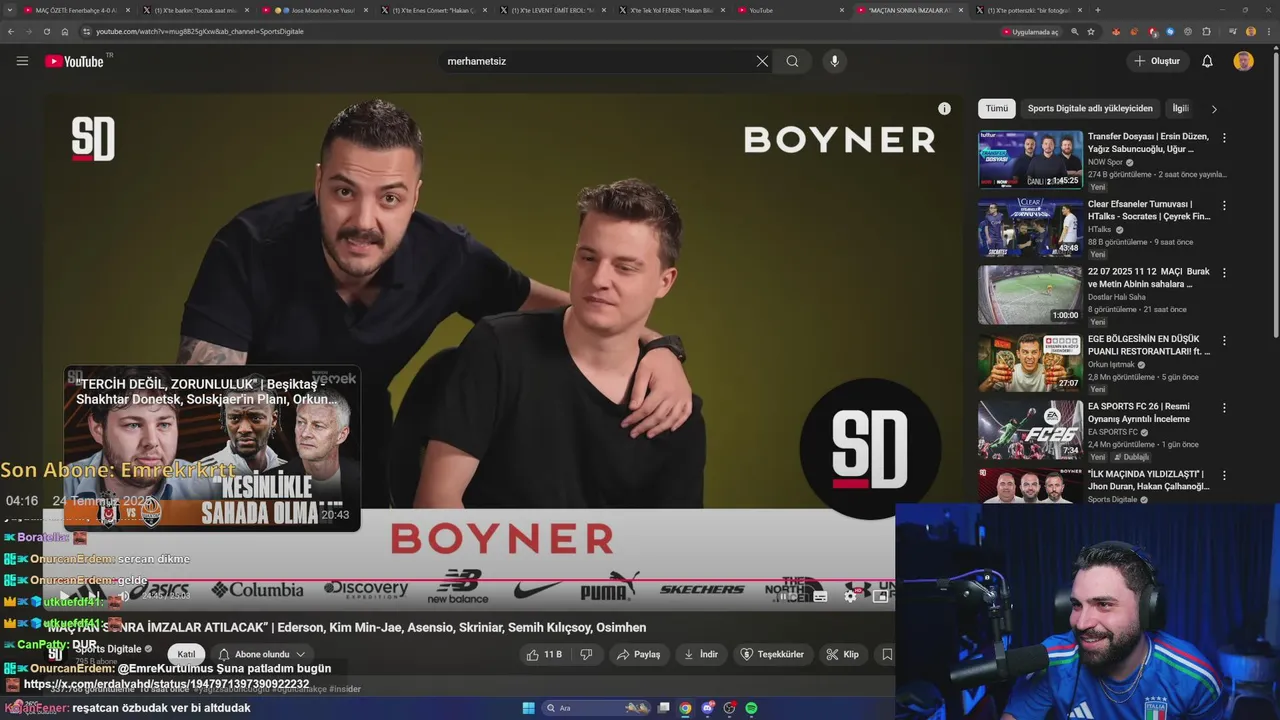Viewport: 1280px width, 720px height.
Task: Switch to Jose Mourinho ve Yusuf tab
Action: pos(313,10)
